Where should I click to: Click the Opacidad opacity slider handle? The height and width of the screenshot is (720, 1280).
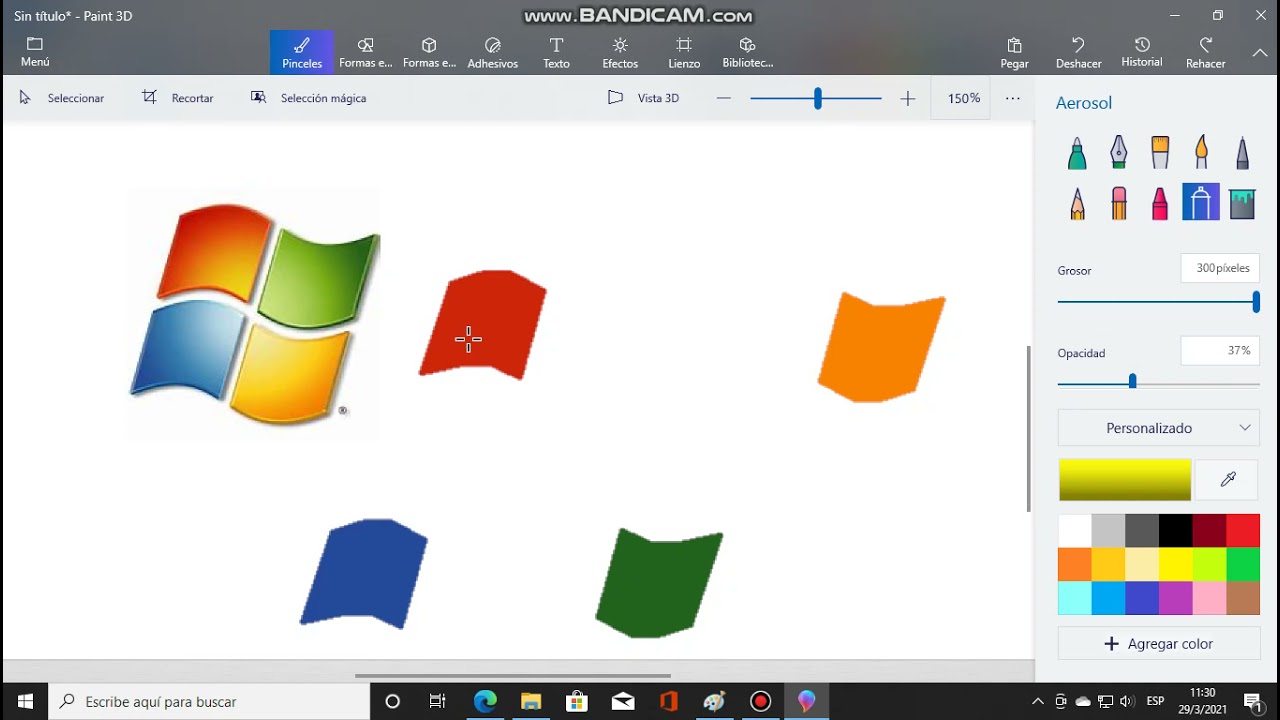[1132, 381]
